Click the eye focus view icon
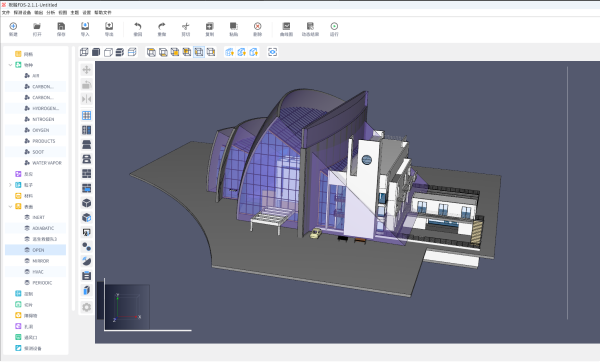This screenshot has height=362, width=600. [272, 52]
